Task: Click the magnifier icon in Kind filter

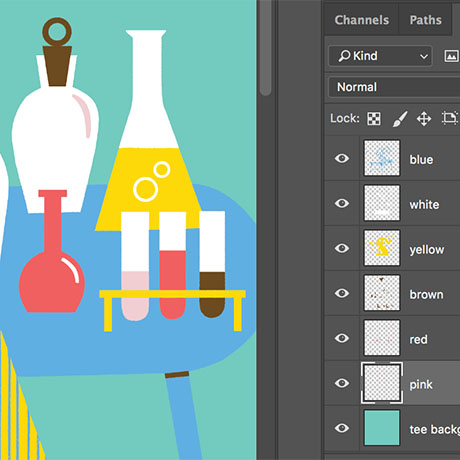Action: coord(344,56)
